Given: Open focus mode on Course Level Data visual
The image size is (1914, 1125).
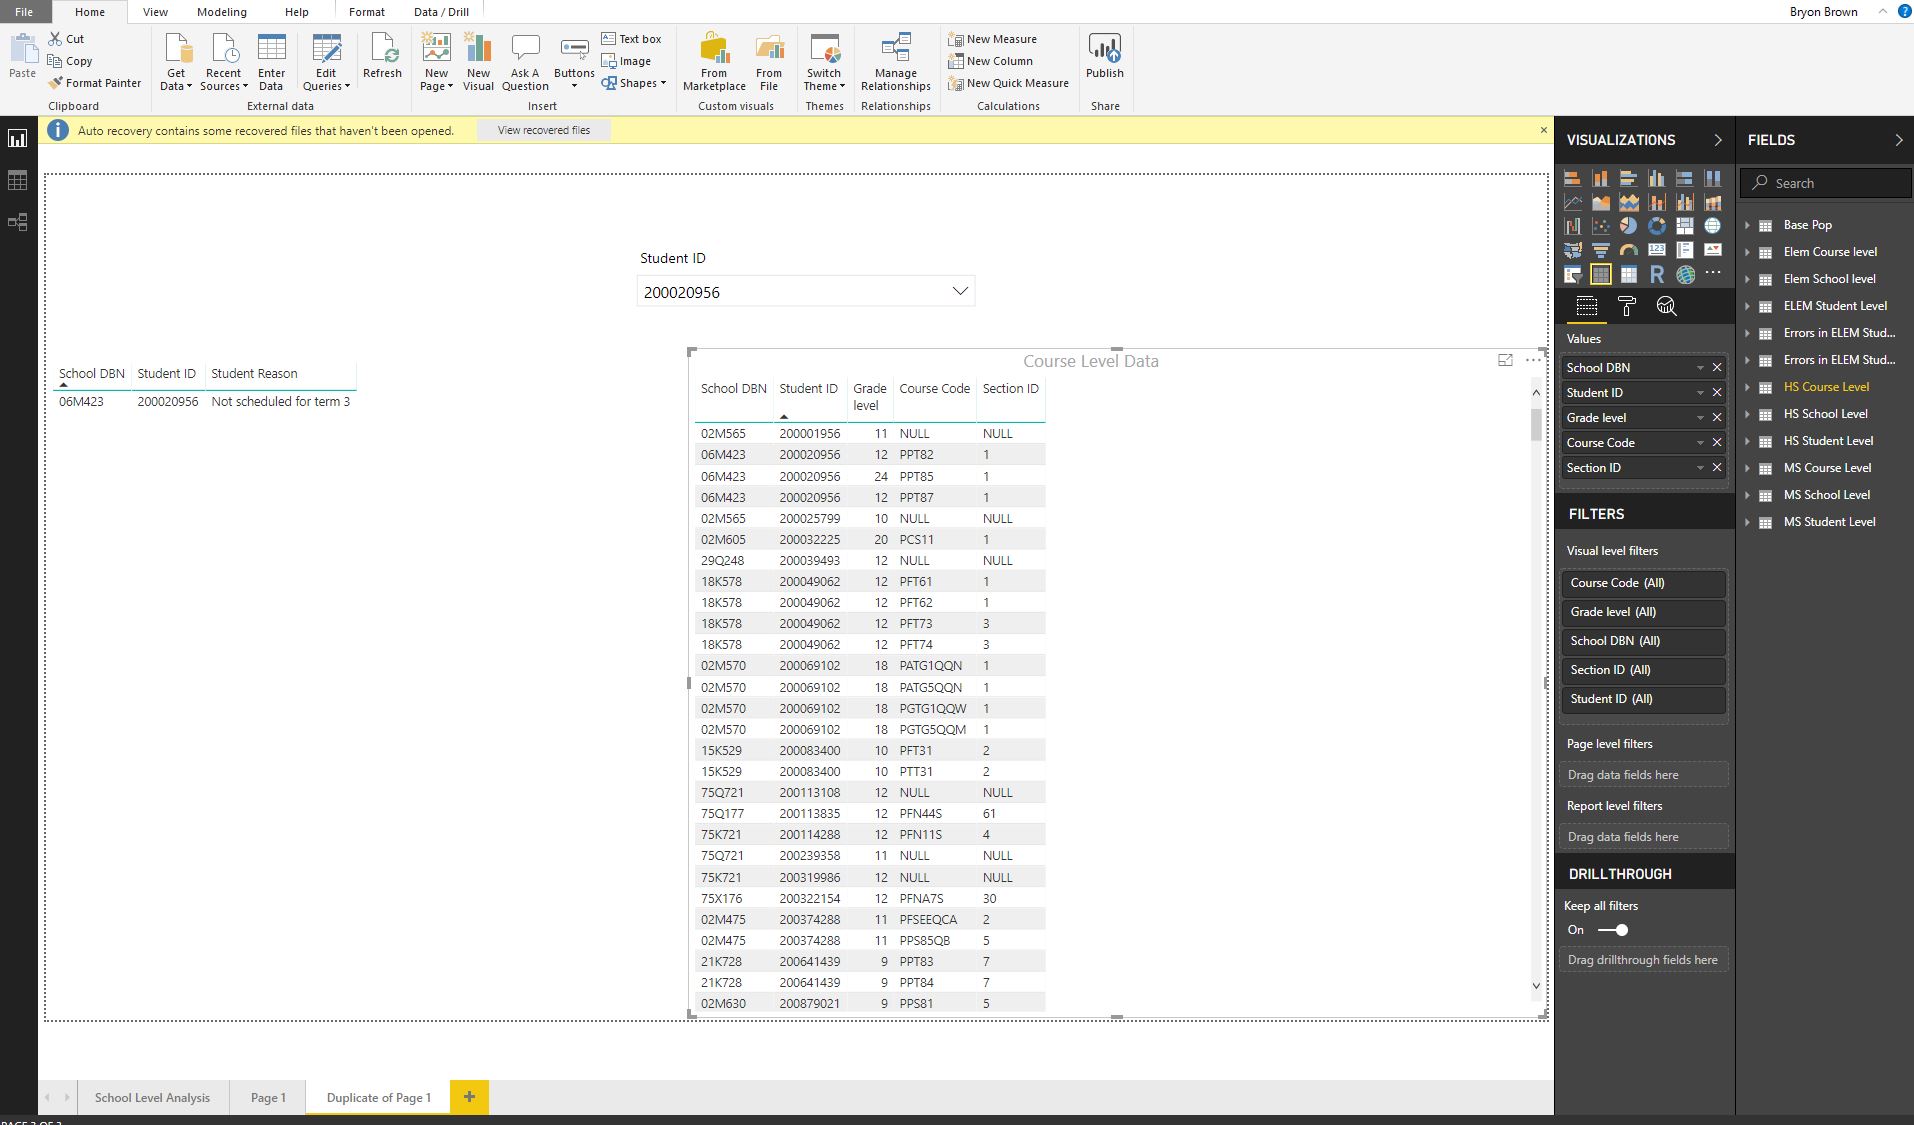Looking at the screenshot, I should [x=1505, y=360].
